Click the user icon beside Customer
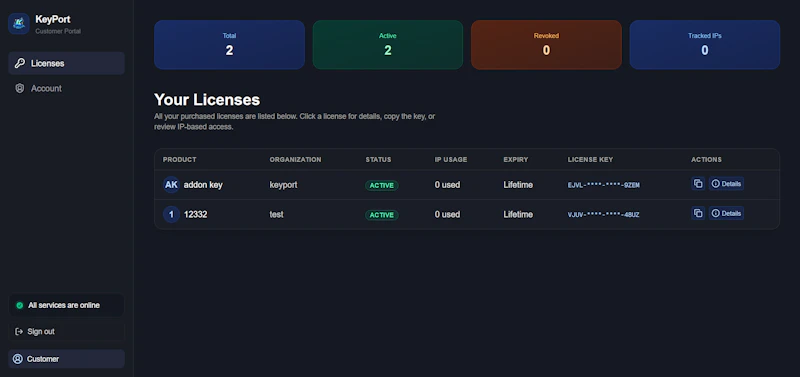Screen dimensions: 800x377 pyautogui.click(x=18, y=359)
